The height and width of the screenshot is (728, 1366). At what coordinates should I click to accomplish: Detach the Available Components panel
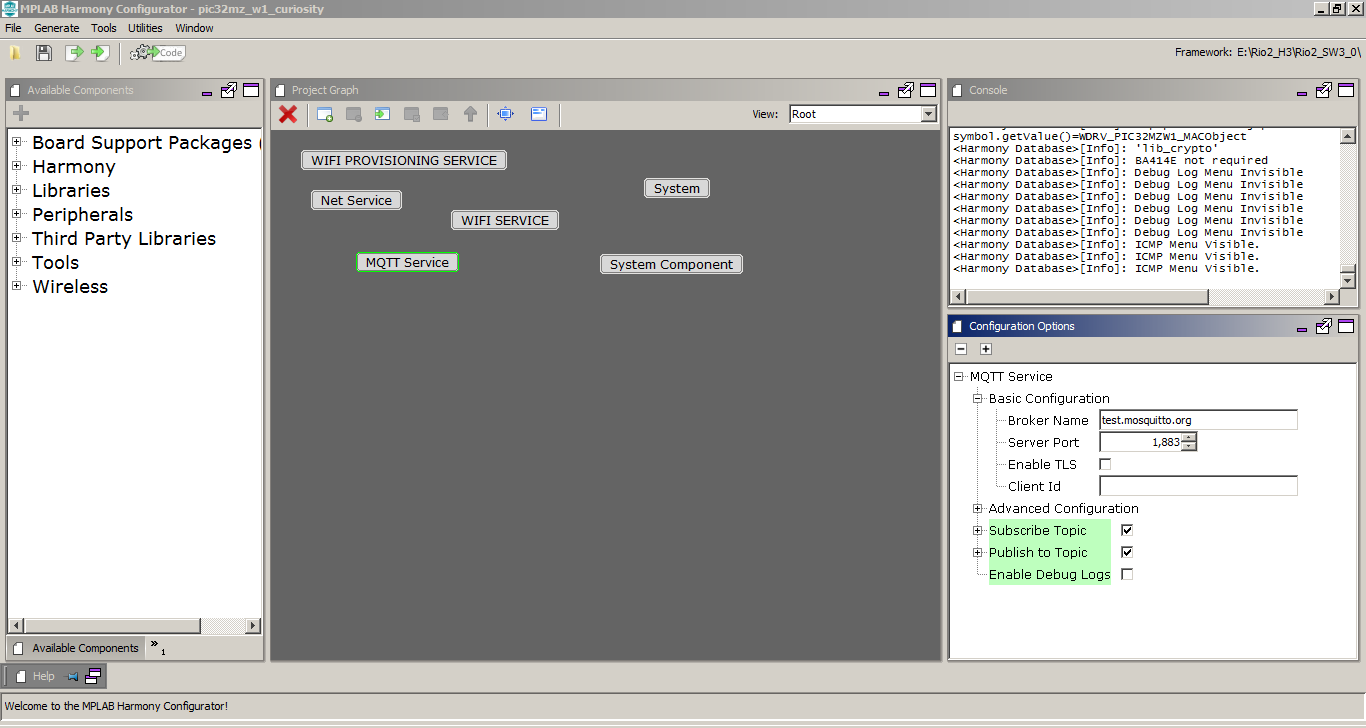point(229,90)
